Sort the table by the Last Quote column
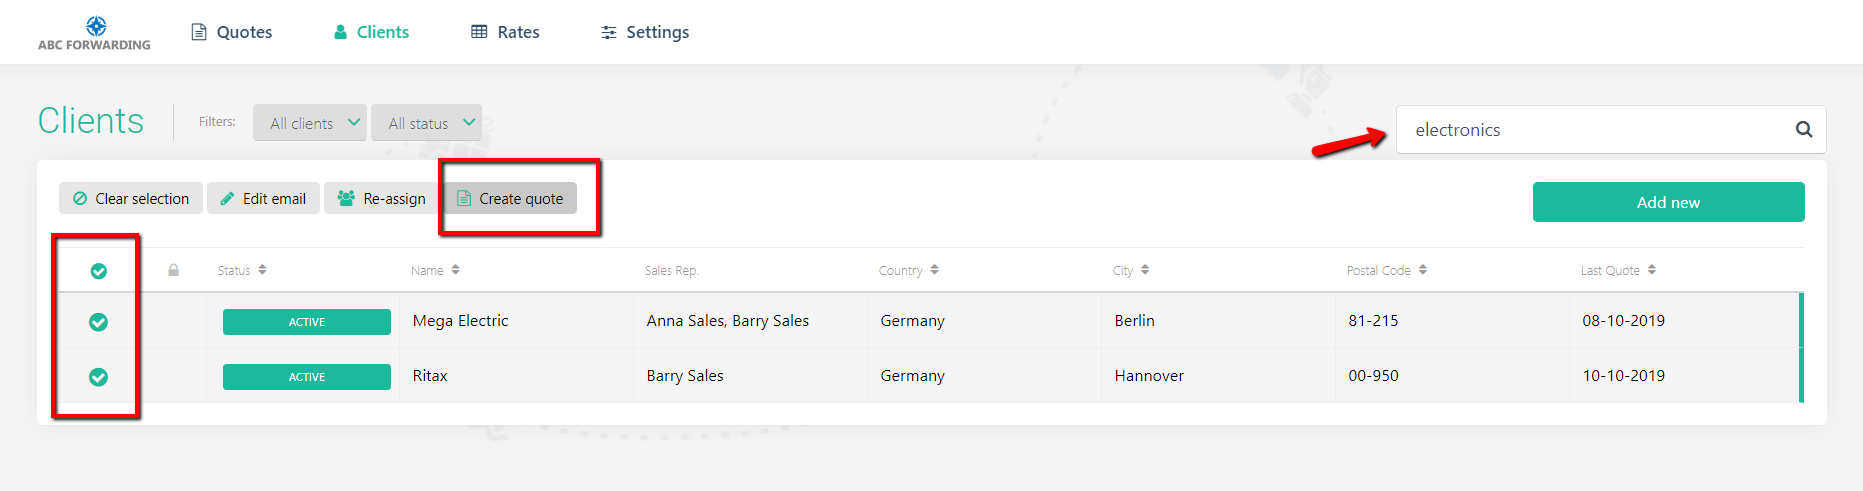 1618,270
